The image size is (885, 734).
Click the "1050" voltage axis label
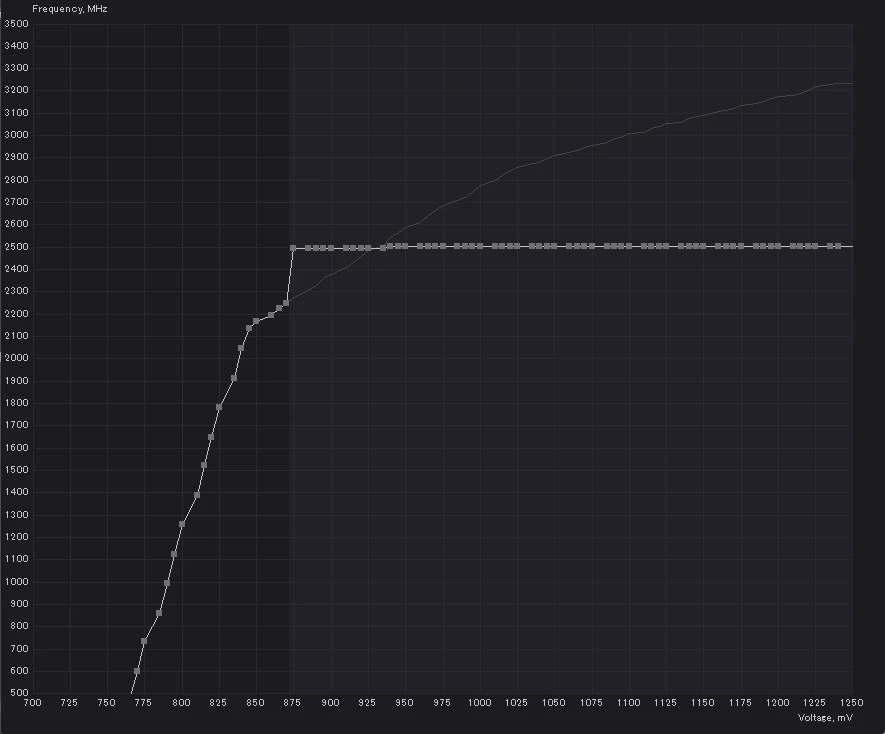(x=554, y=702)
